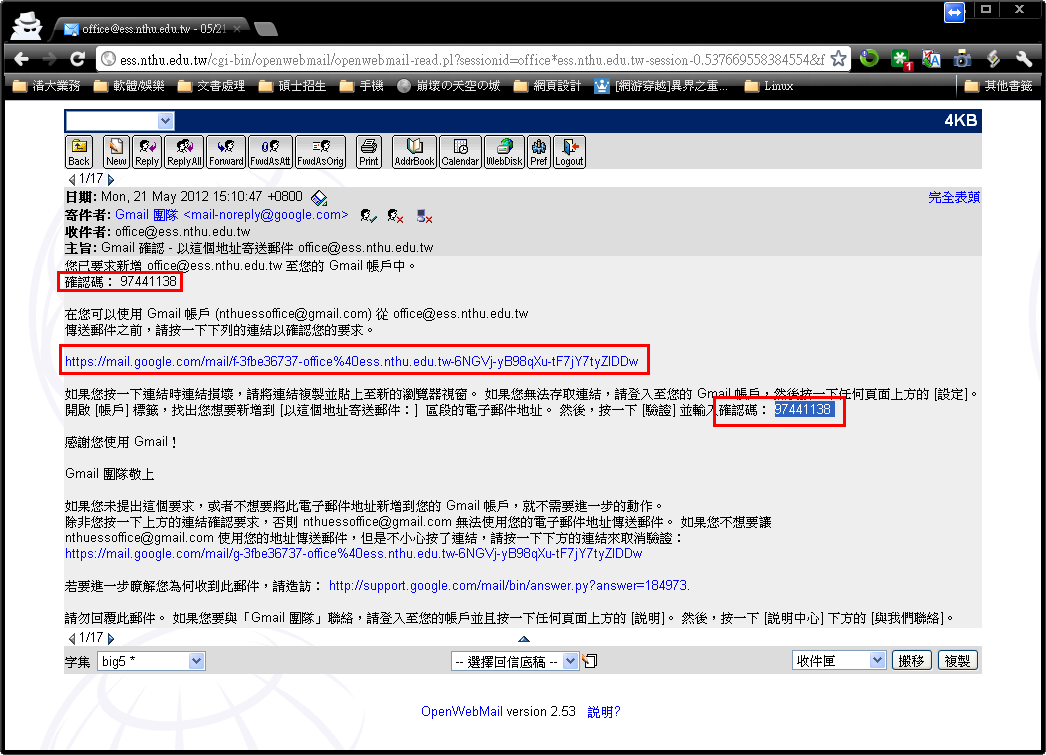This screenshot has height=755, width=1046.
Task: Open the 清大業務 bookmark folder
Action: click(x=47, y=86)
